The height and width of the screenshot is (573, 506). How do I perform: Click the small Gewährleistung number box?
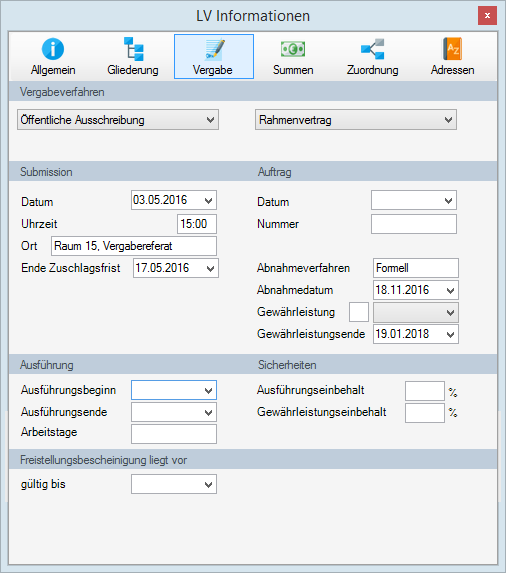point(359,312)
